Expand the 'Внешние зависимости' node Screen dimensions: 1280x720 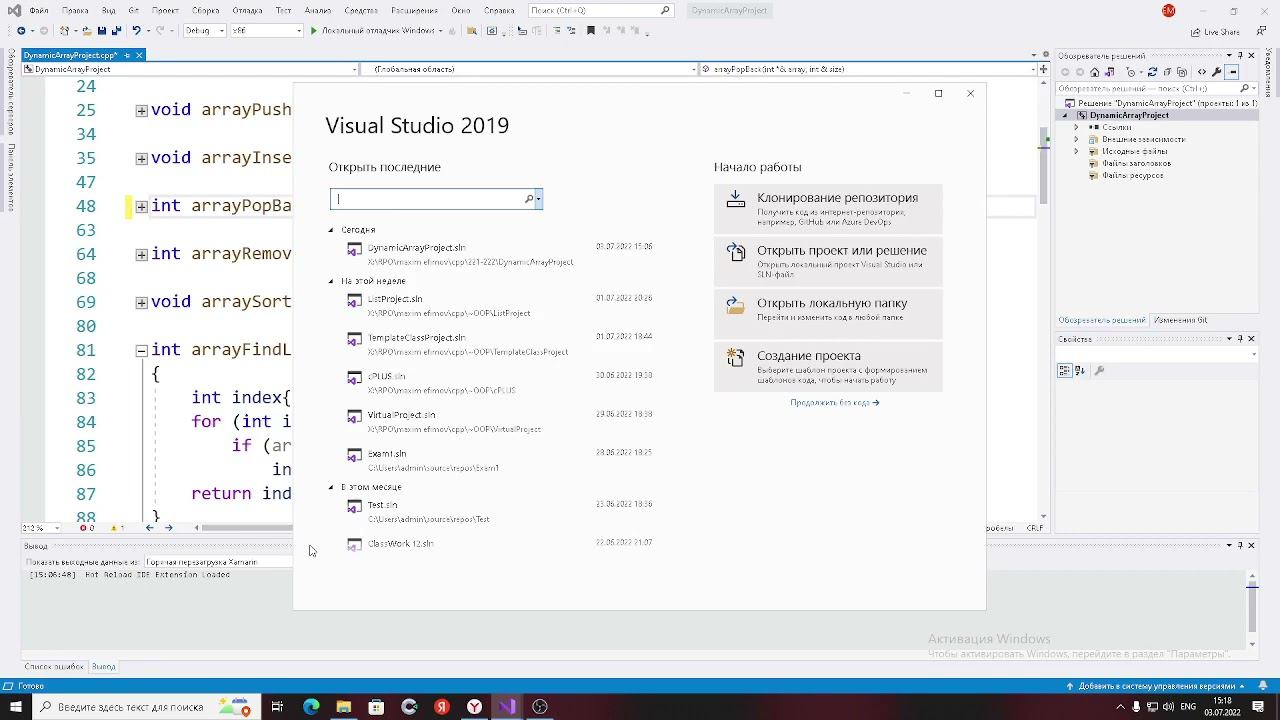point(1077,139)
